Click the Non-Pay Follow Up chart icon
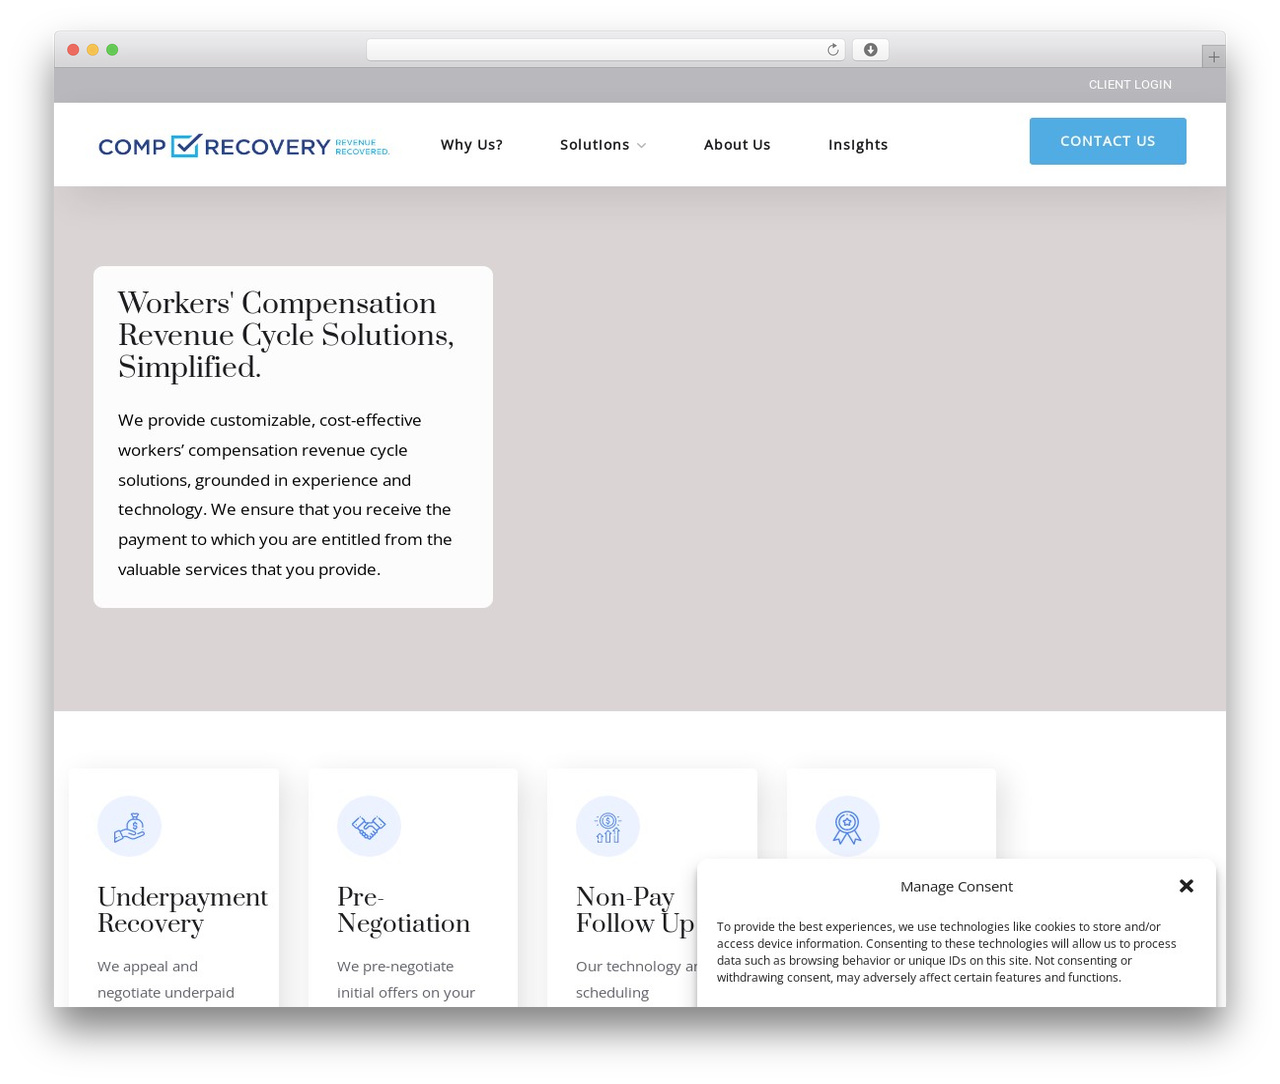 [607, 826]
